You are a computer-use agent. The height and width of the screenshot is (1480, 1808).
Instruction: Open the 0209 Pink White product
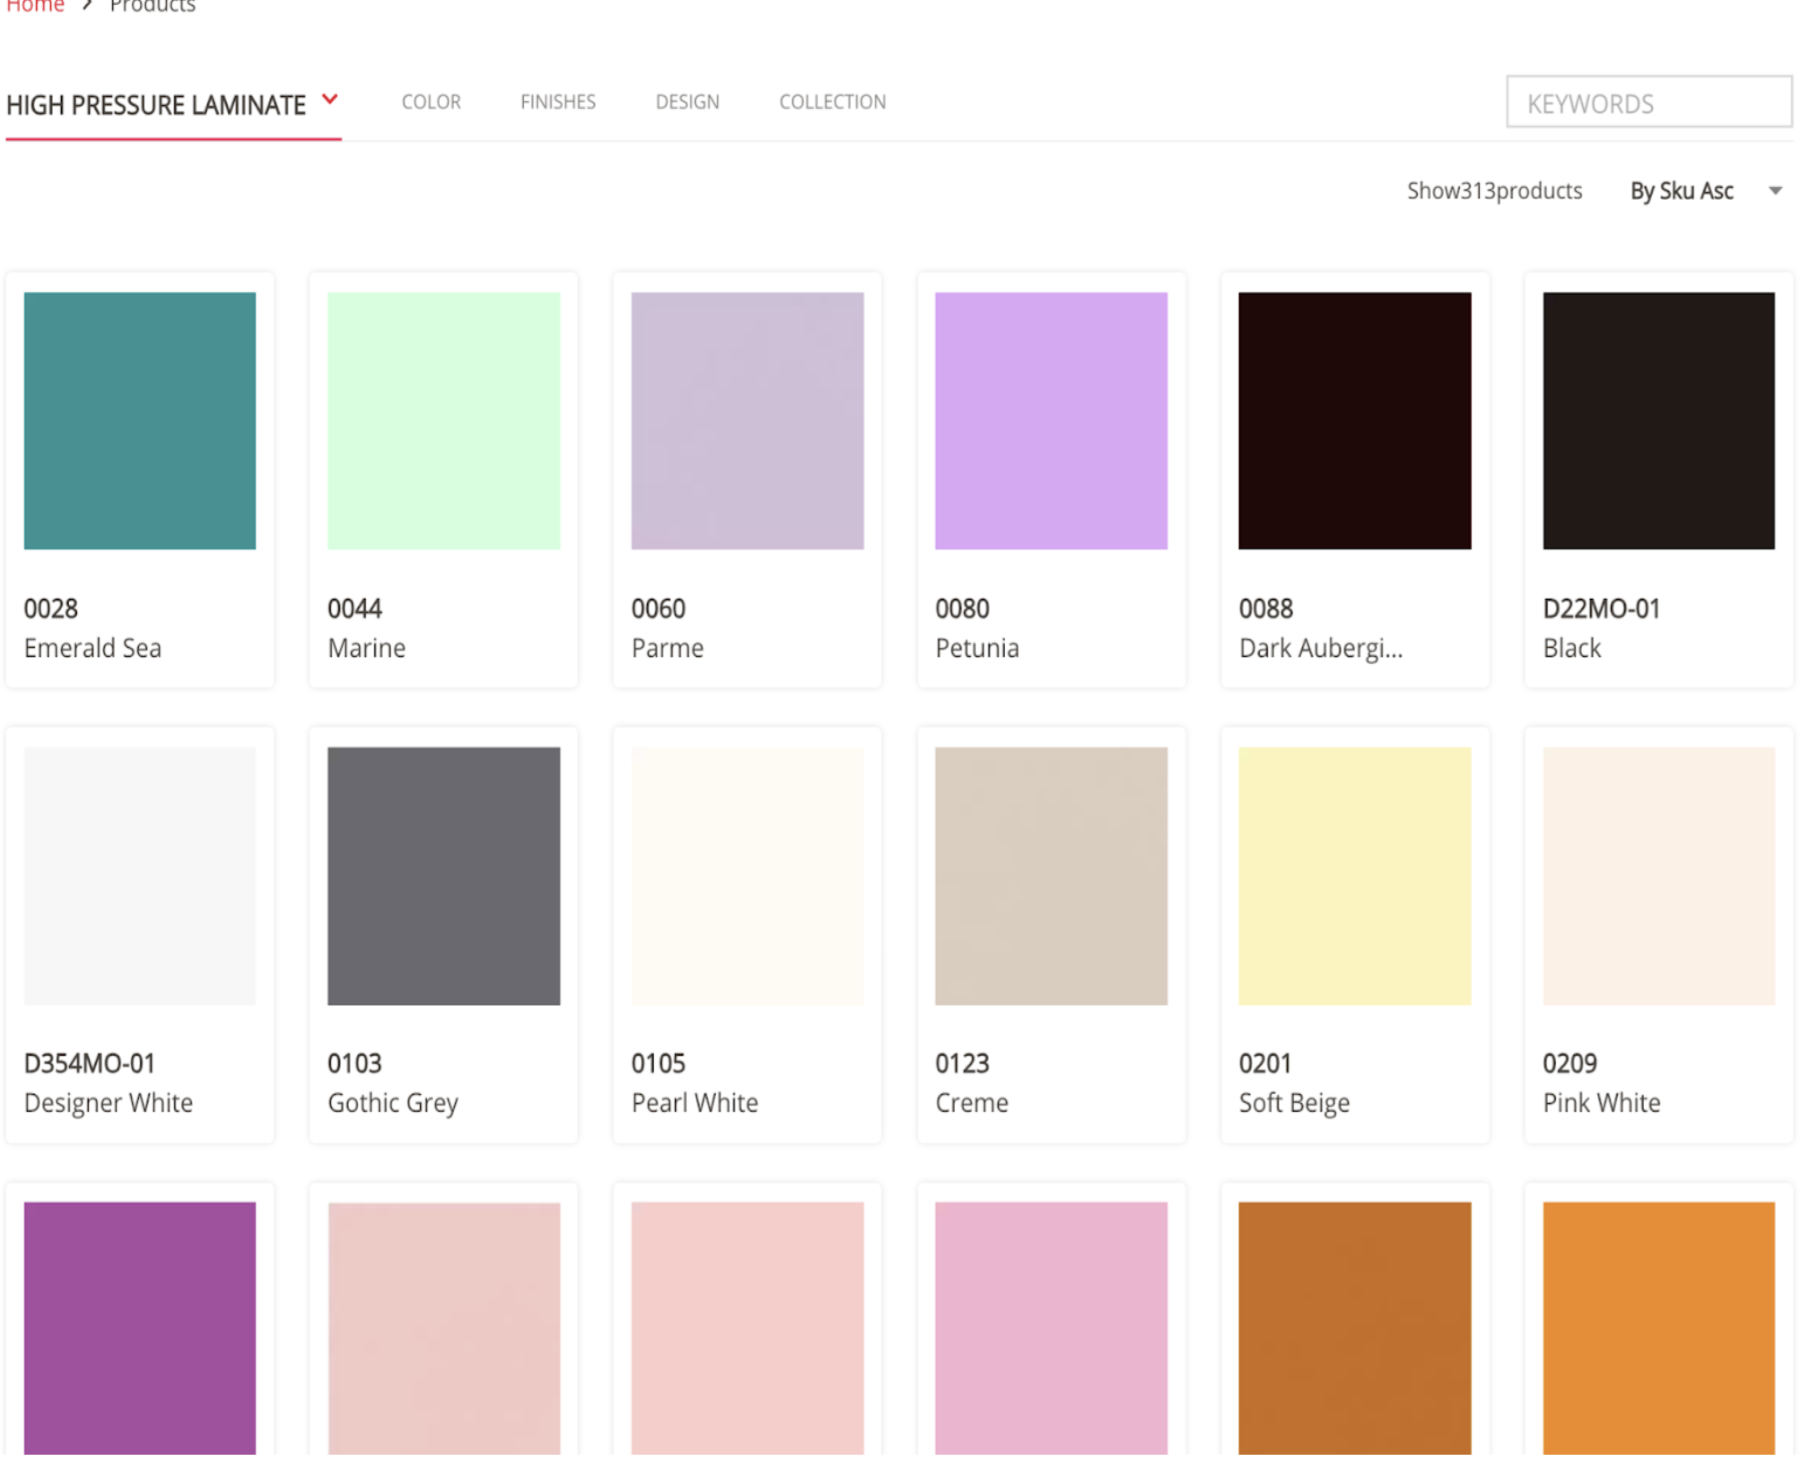pos(1658,875)
